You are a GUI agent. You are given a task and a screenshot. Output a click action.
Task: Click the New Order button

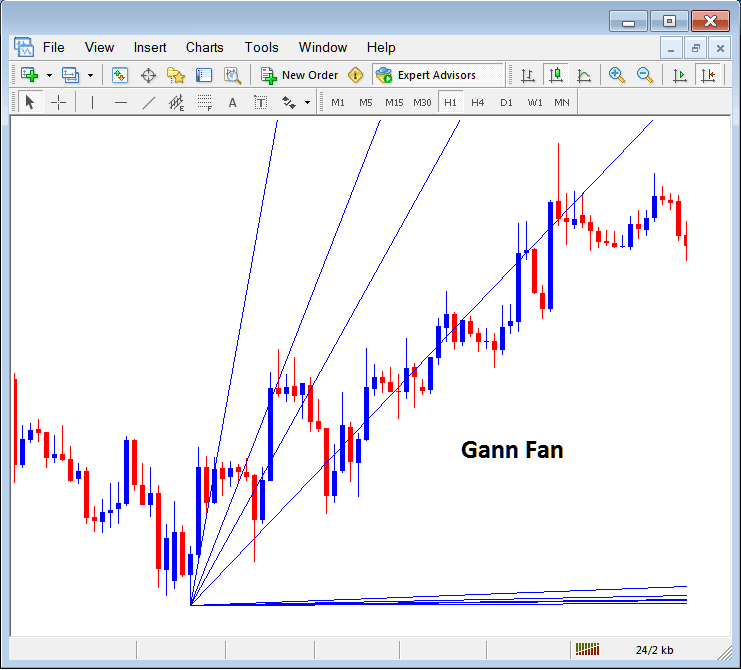pyautogui.click(x=300, y=75)
